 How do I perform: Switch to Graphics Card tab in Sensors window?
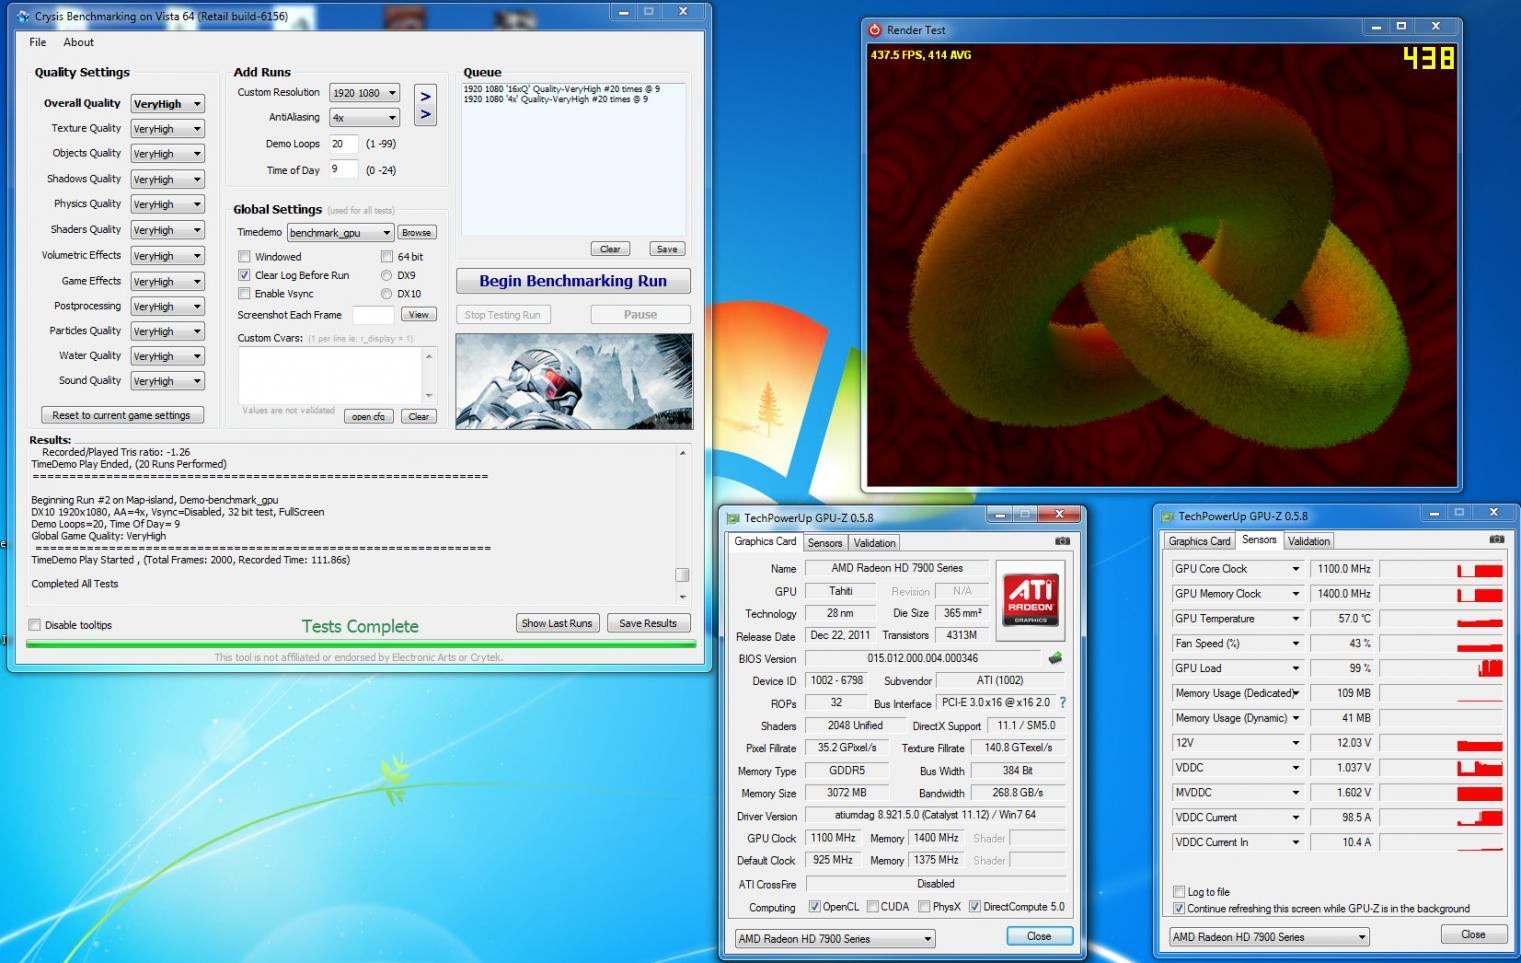tap(1200, 541)
